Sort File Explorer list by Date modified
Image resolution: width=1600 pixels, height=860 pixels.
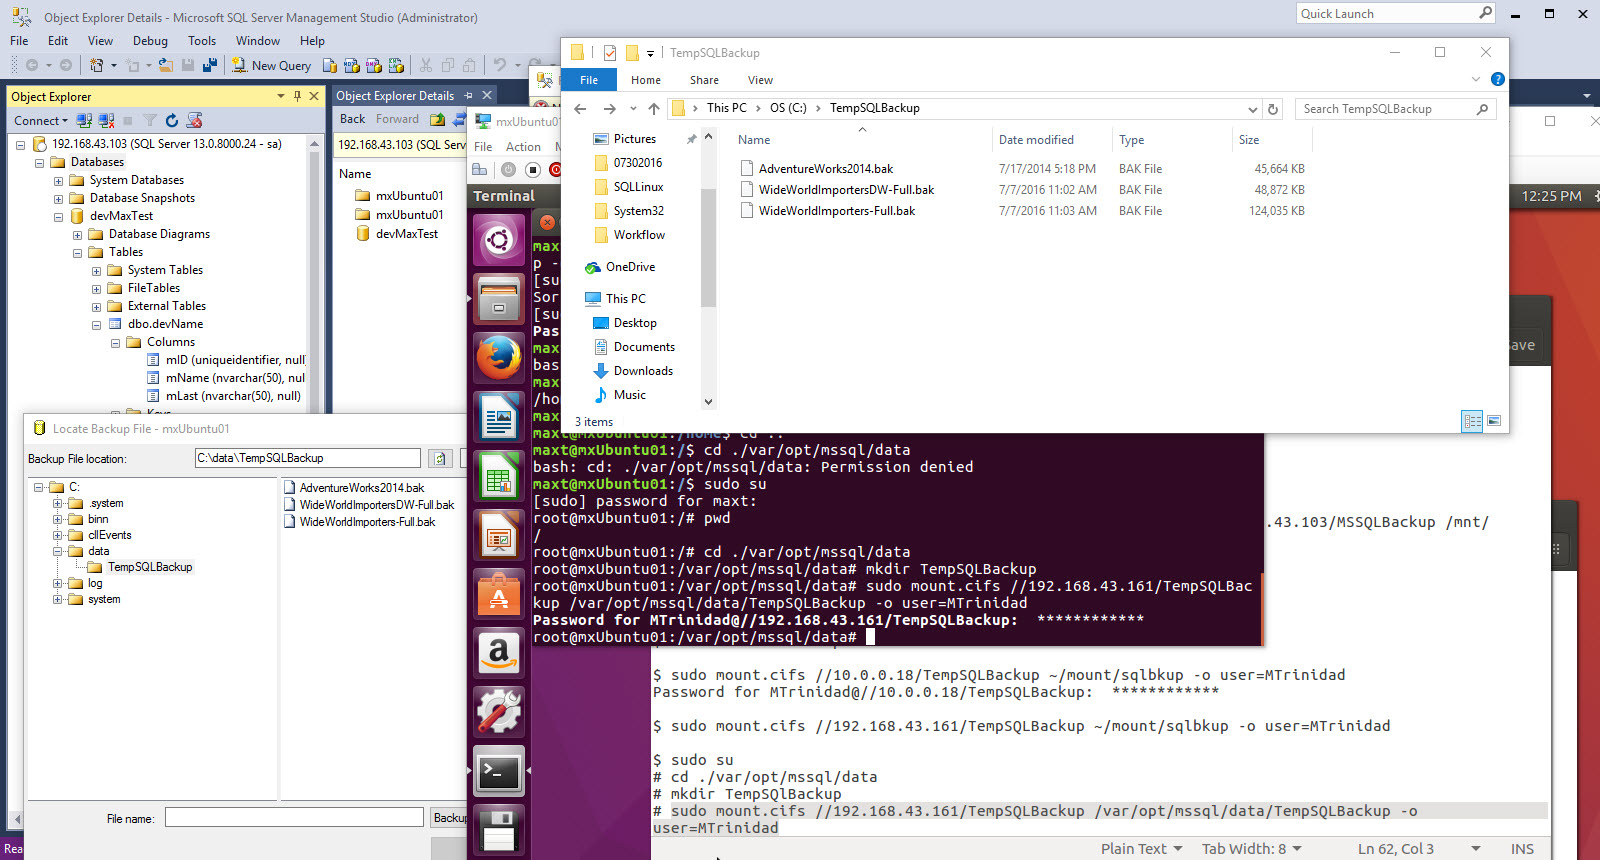[1036, 140]
